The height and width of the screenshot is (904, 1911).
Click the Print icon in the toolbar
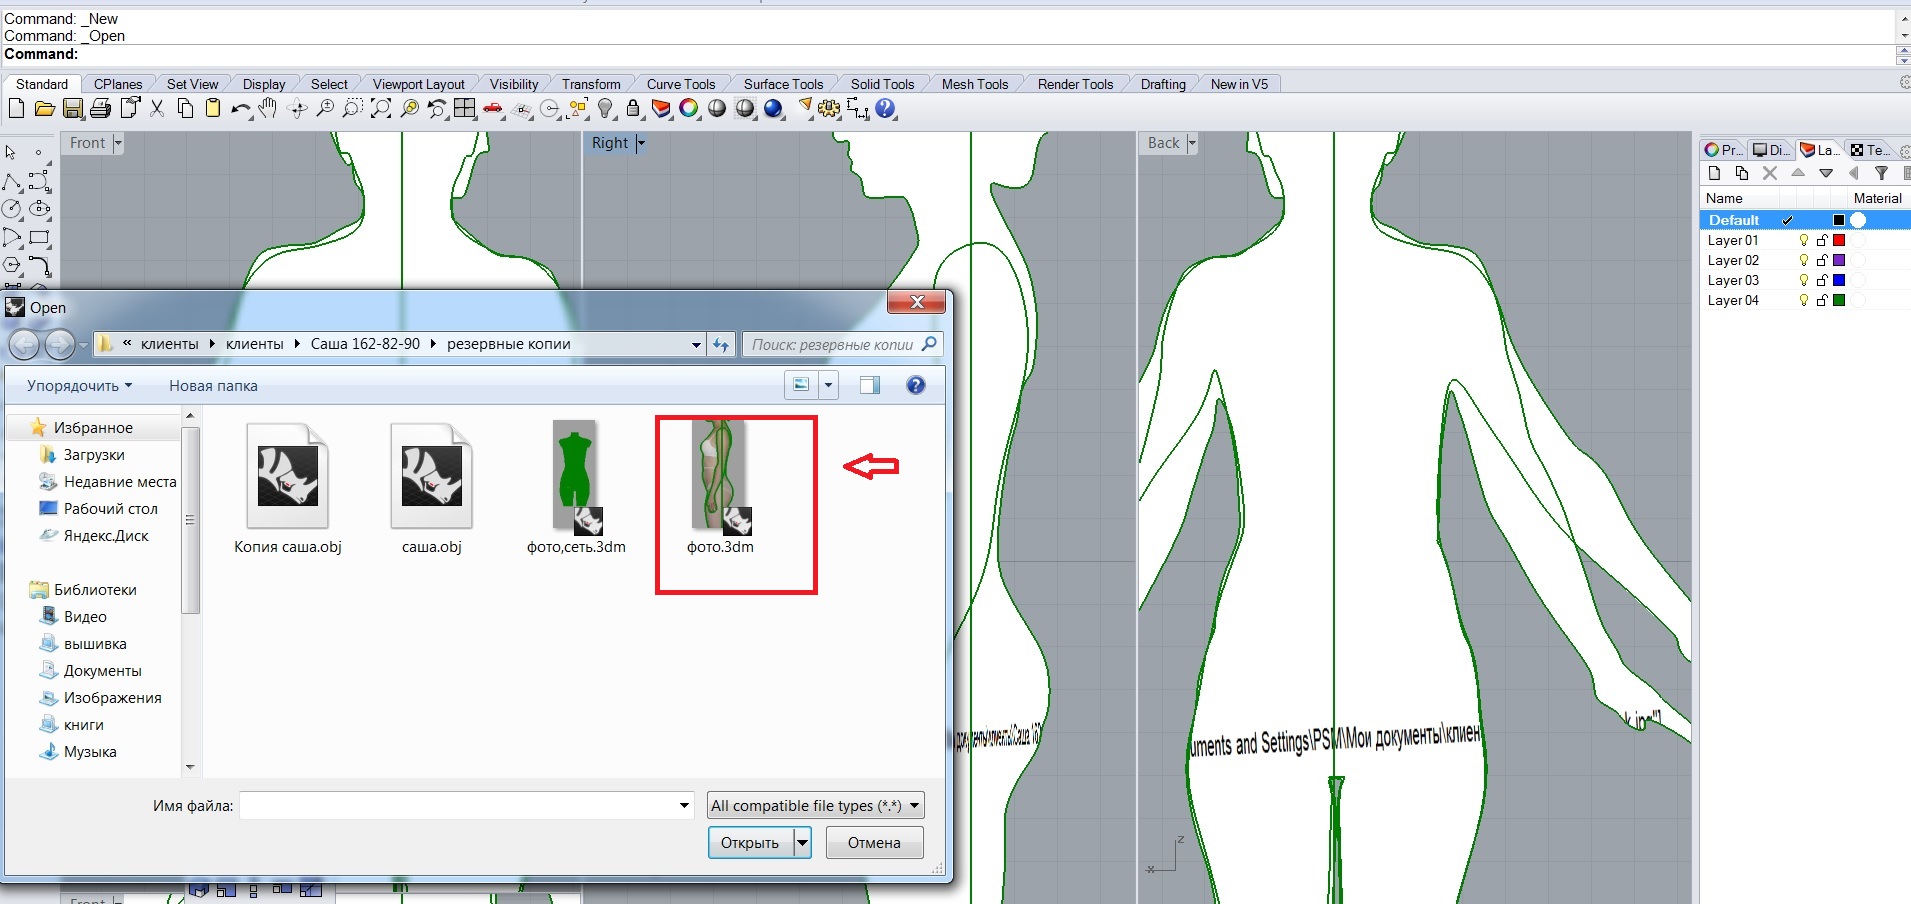pyautogui.click(x=100, y=108)
